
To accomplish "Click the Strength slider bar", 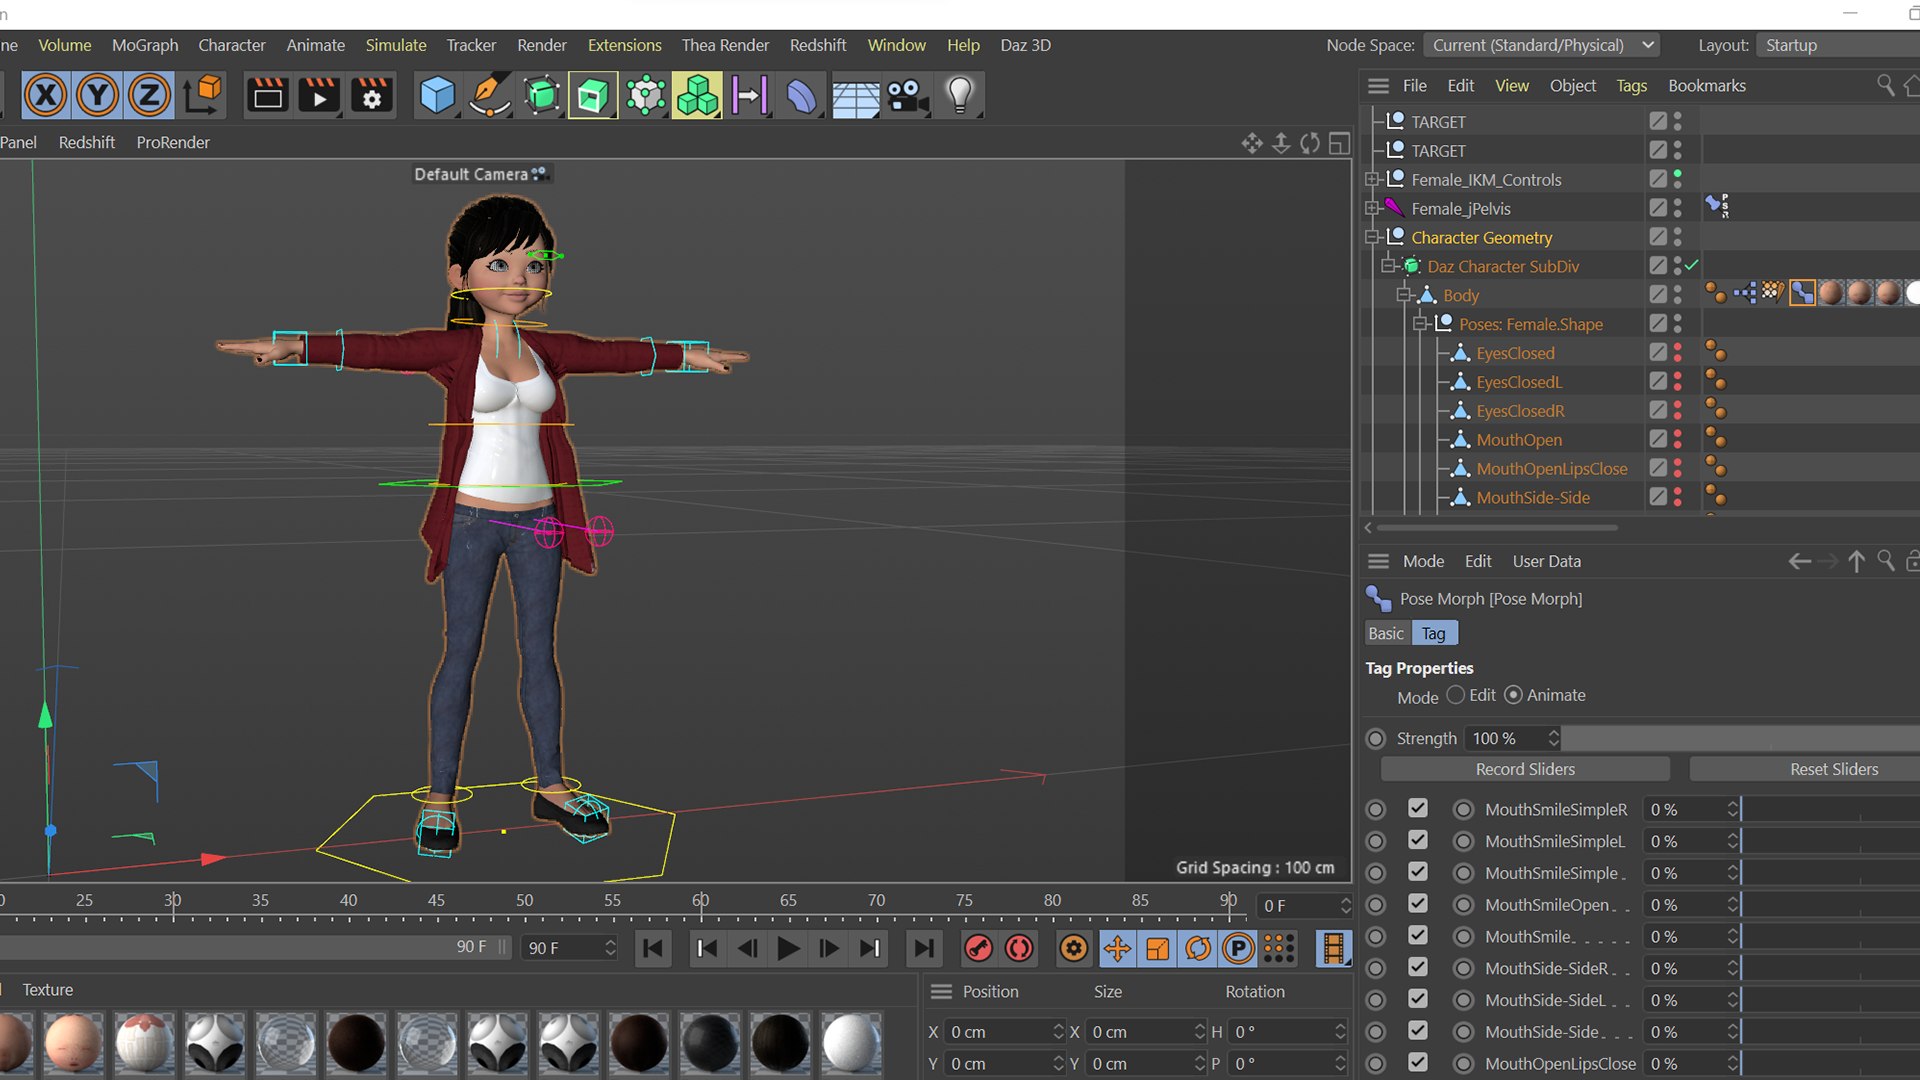I will pos(1741,738).
